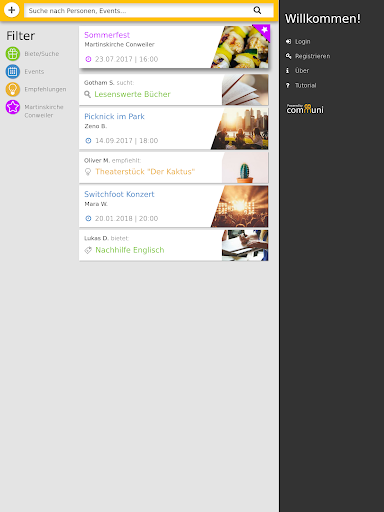Select the Events filter label
Screen dimensions: 384x512
(x=34, y=71)
